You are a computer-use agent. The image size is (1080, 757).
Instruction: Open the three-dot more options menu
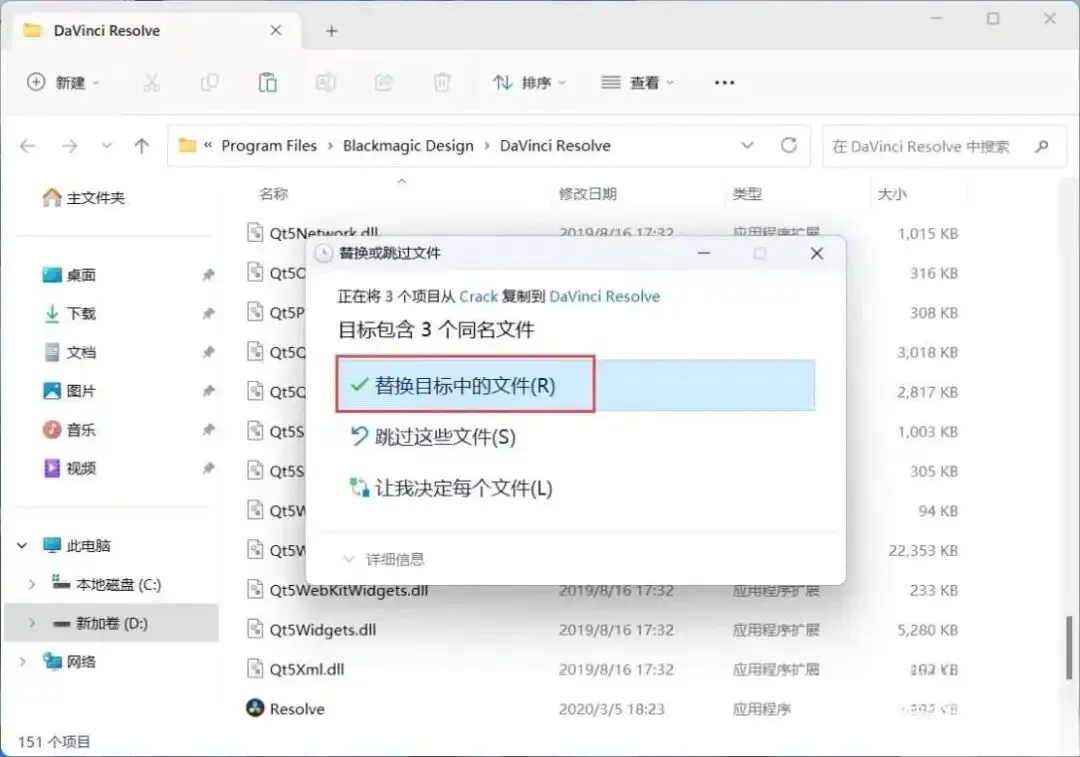coord(725,83)
